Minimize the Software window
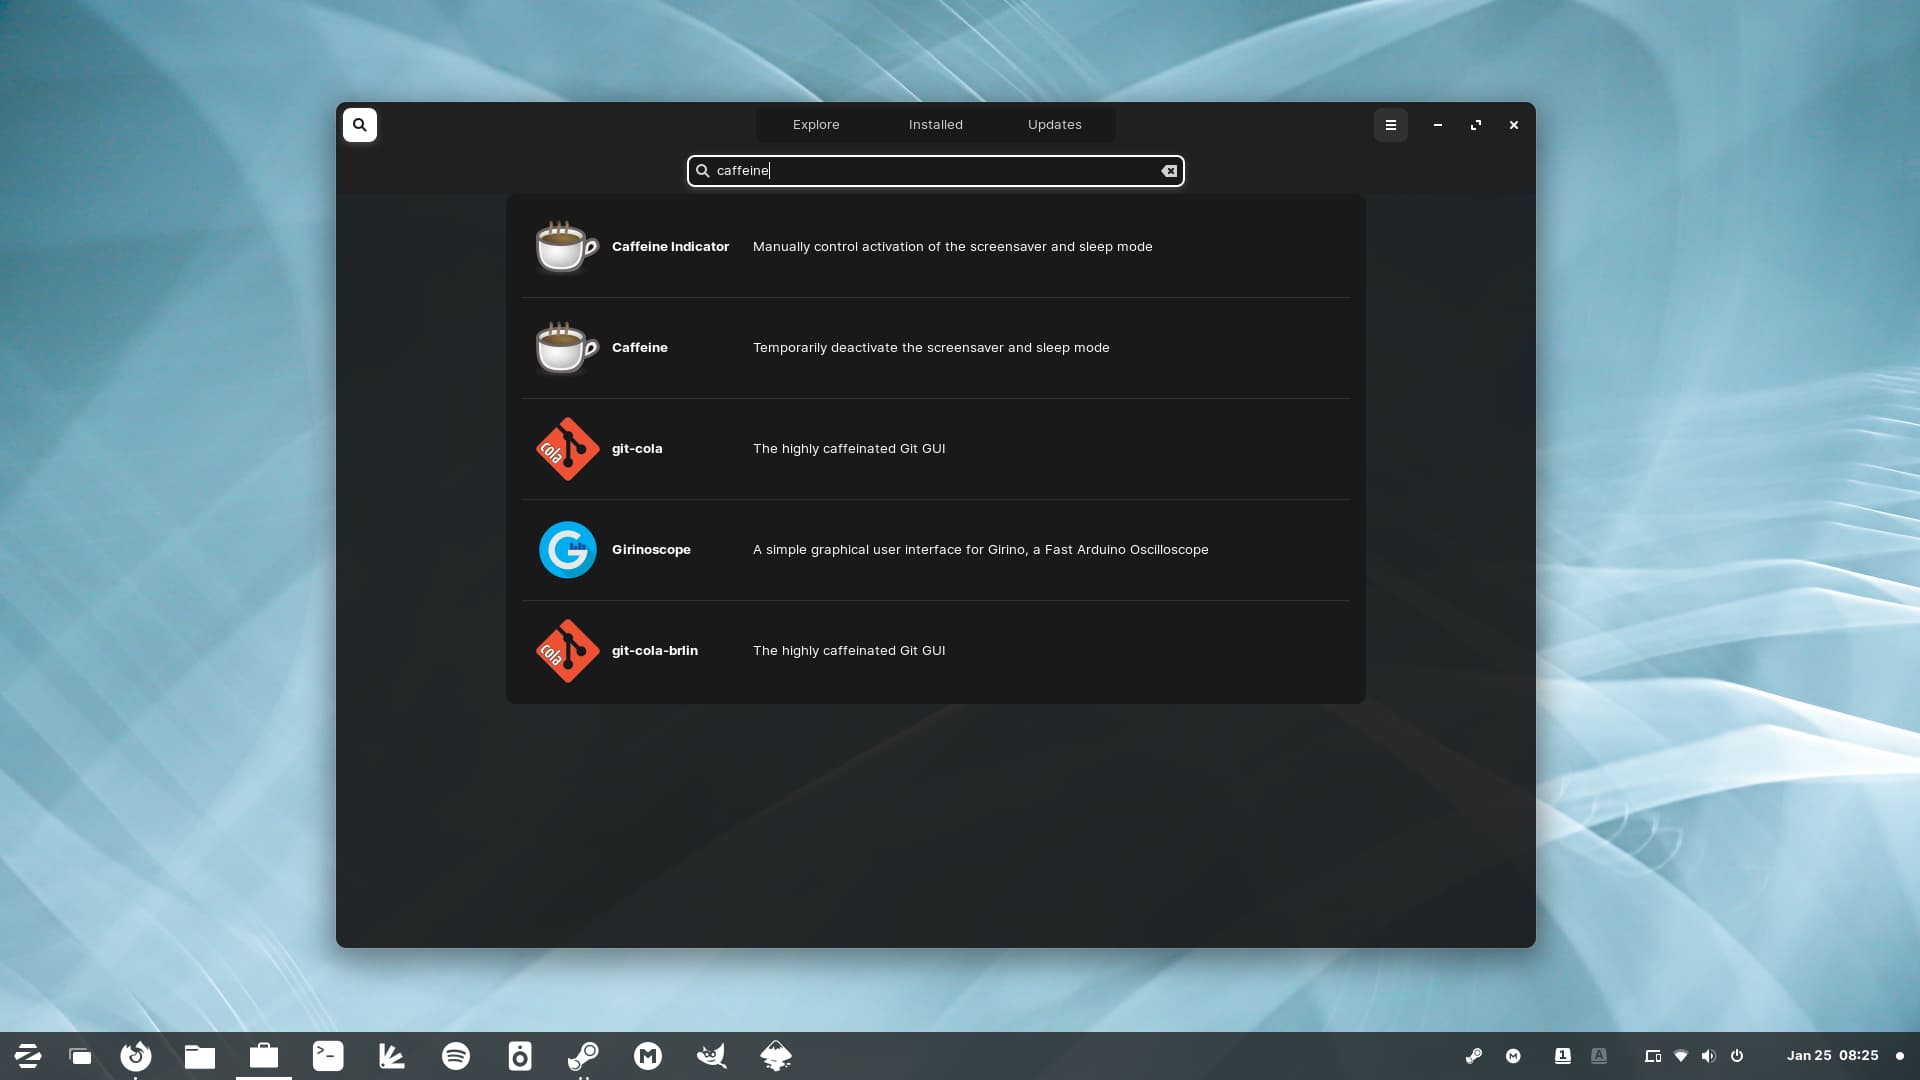Image resolution: width=1920 pixels, height=1080 pixels. tap(1438, 125)
